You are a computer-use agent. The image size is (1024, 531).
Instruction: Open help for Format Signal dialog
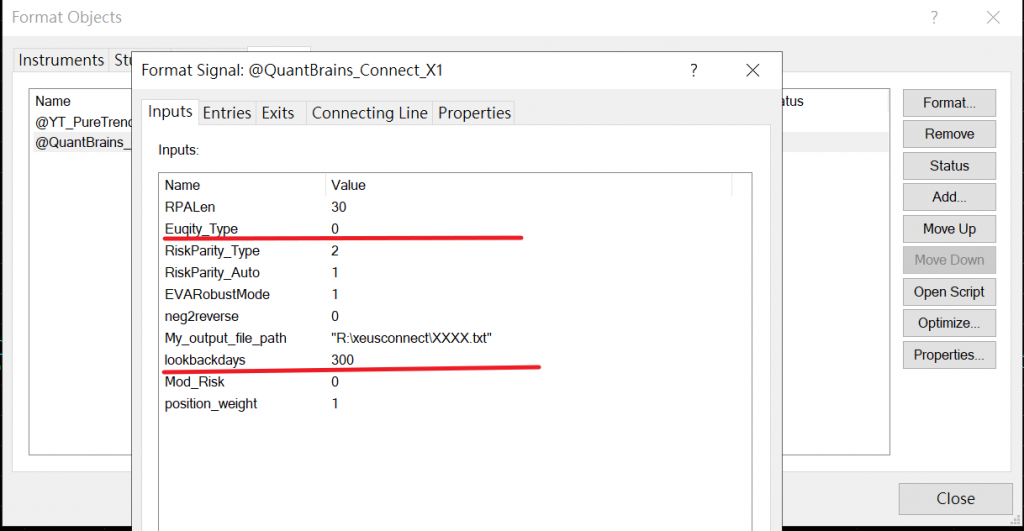(694, 71)
